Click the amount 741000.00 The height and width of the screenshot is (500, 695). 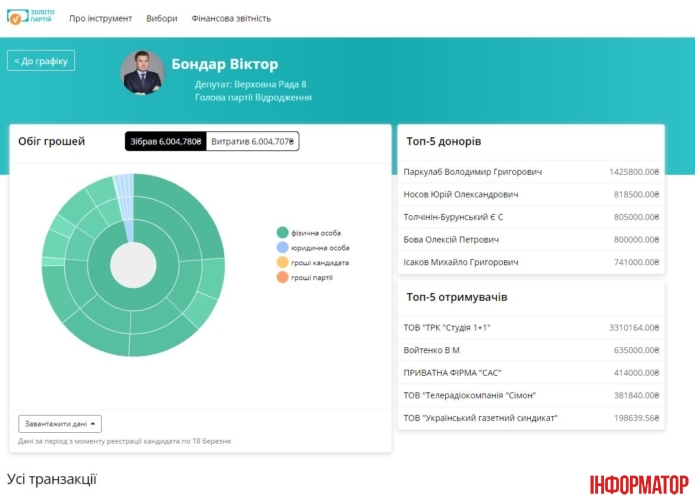point(636,262)
